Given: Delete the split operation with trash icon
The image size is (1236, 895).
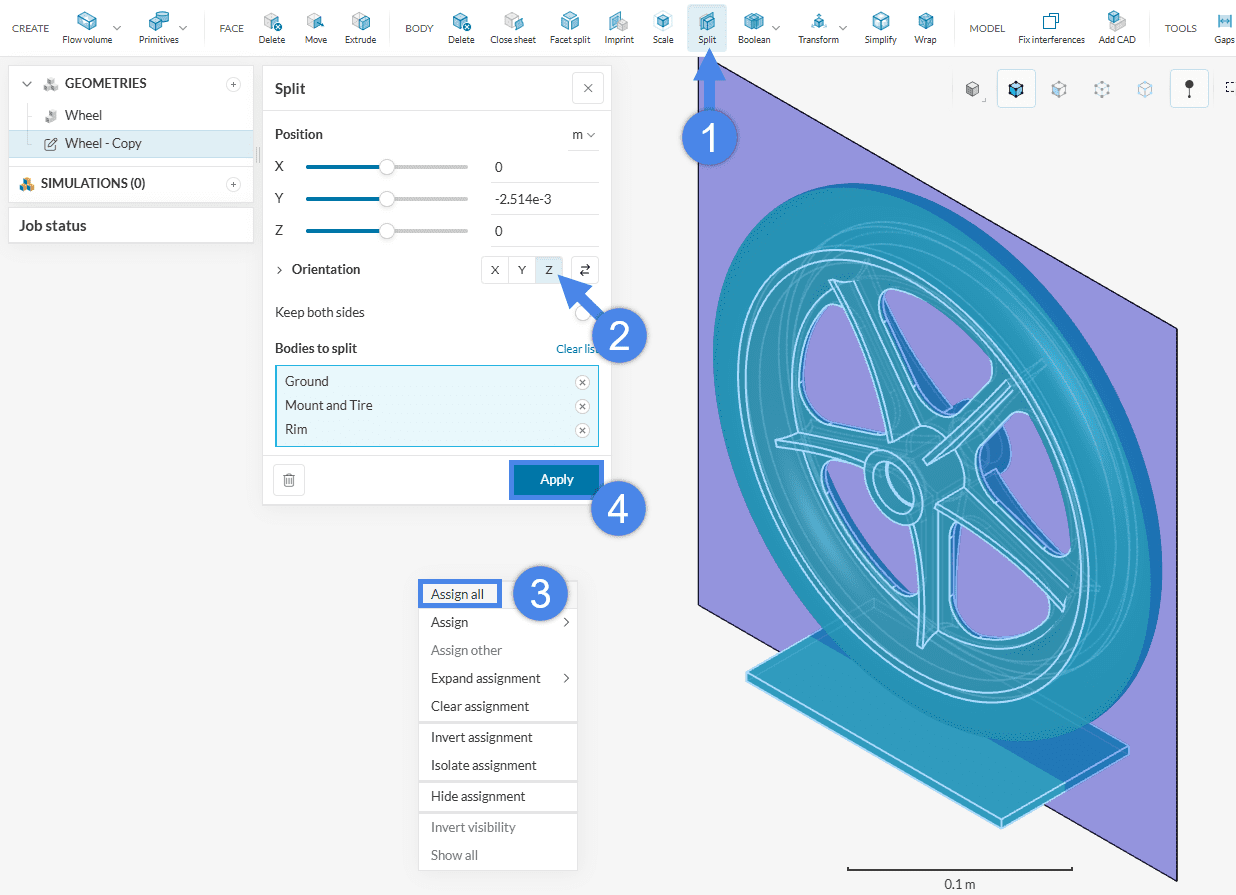Looking at the screenshot, I should point(289,480).
